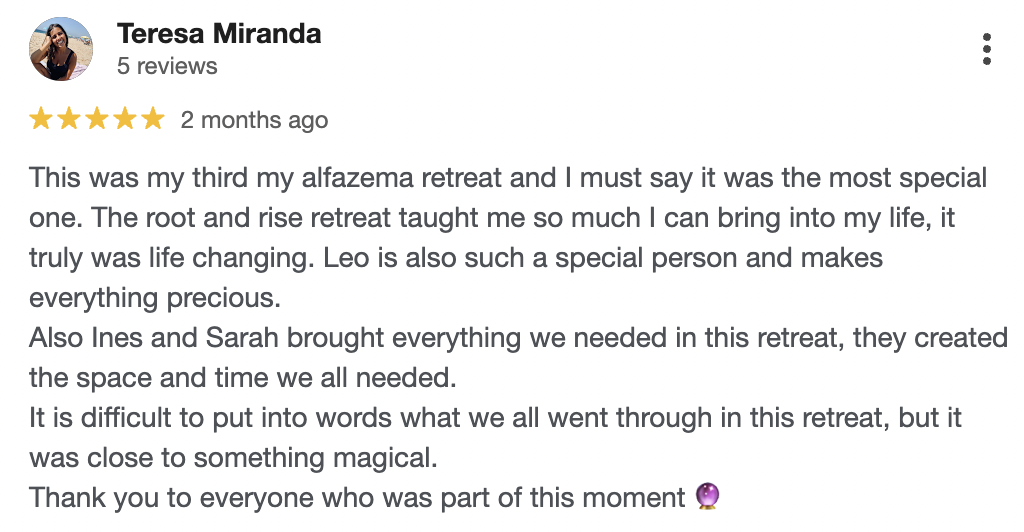Open the Teresa Miranda reviewer name link

[x=219, y=33]
